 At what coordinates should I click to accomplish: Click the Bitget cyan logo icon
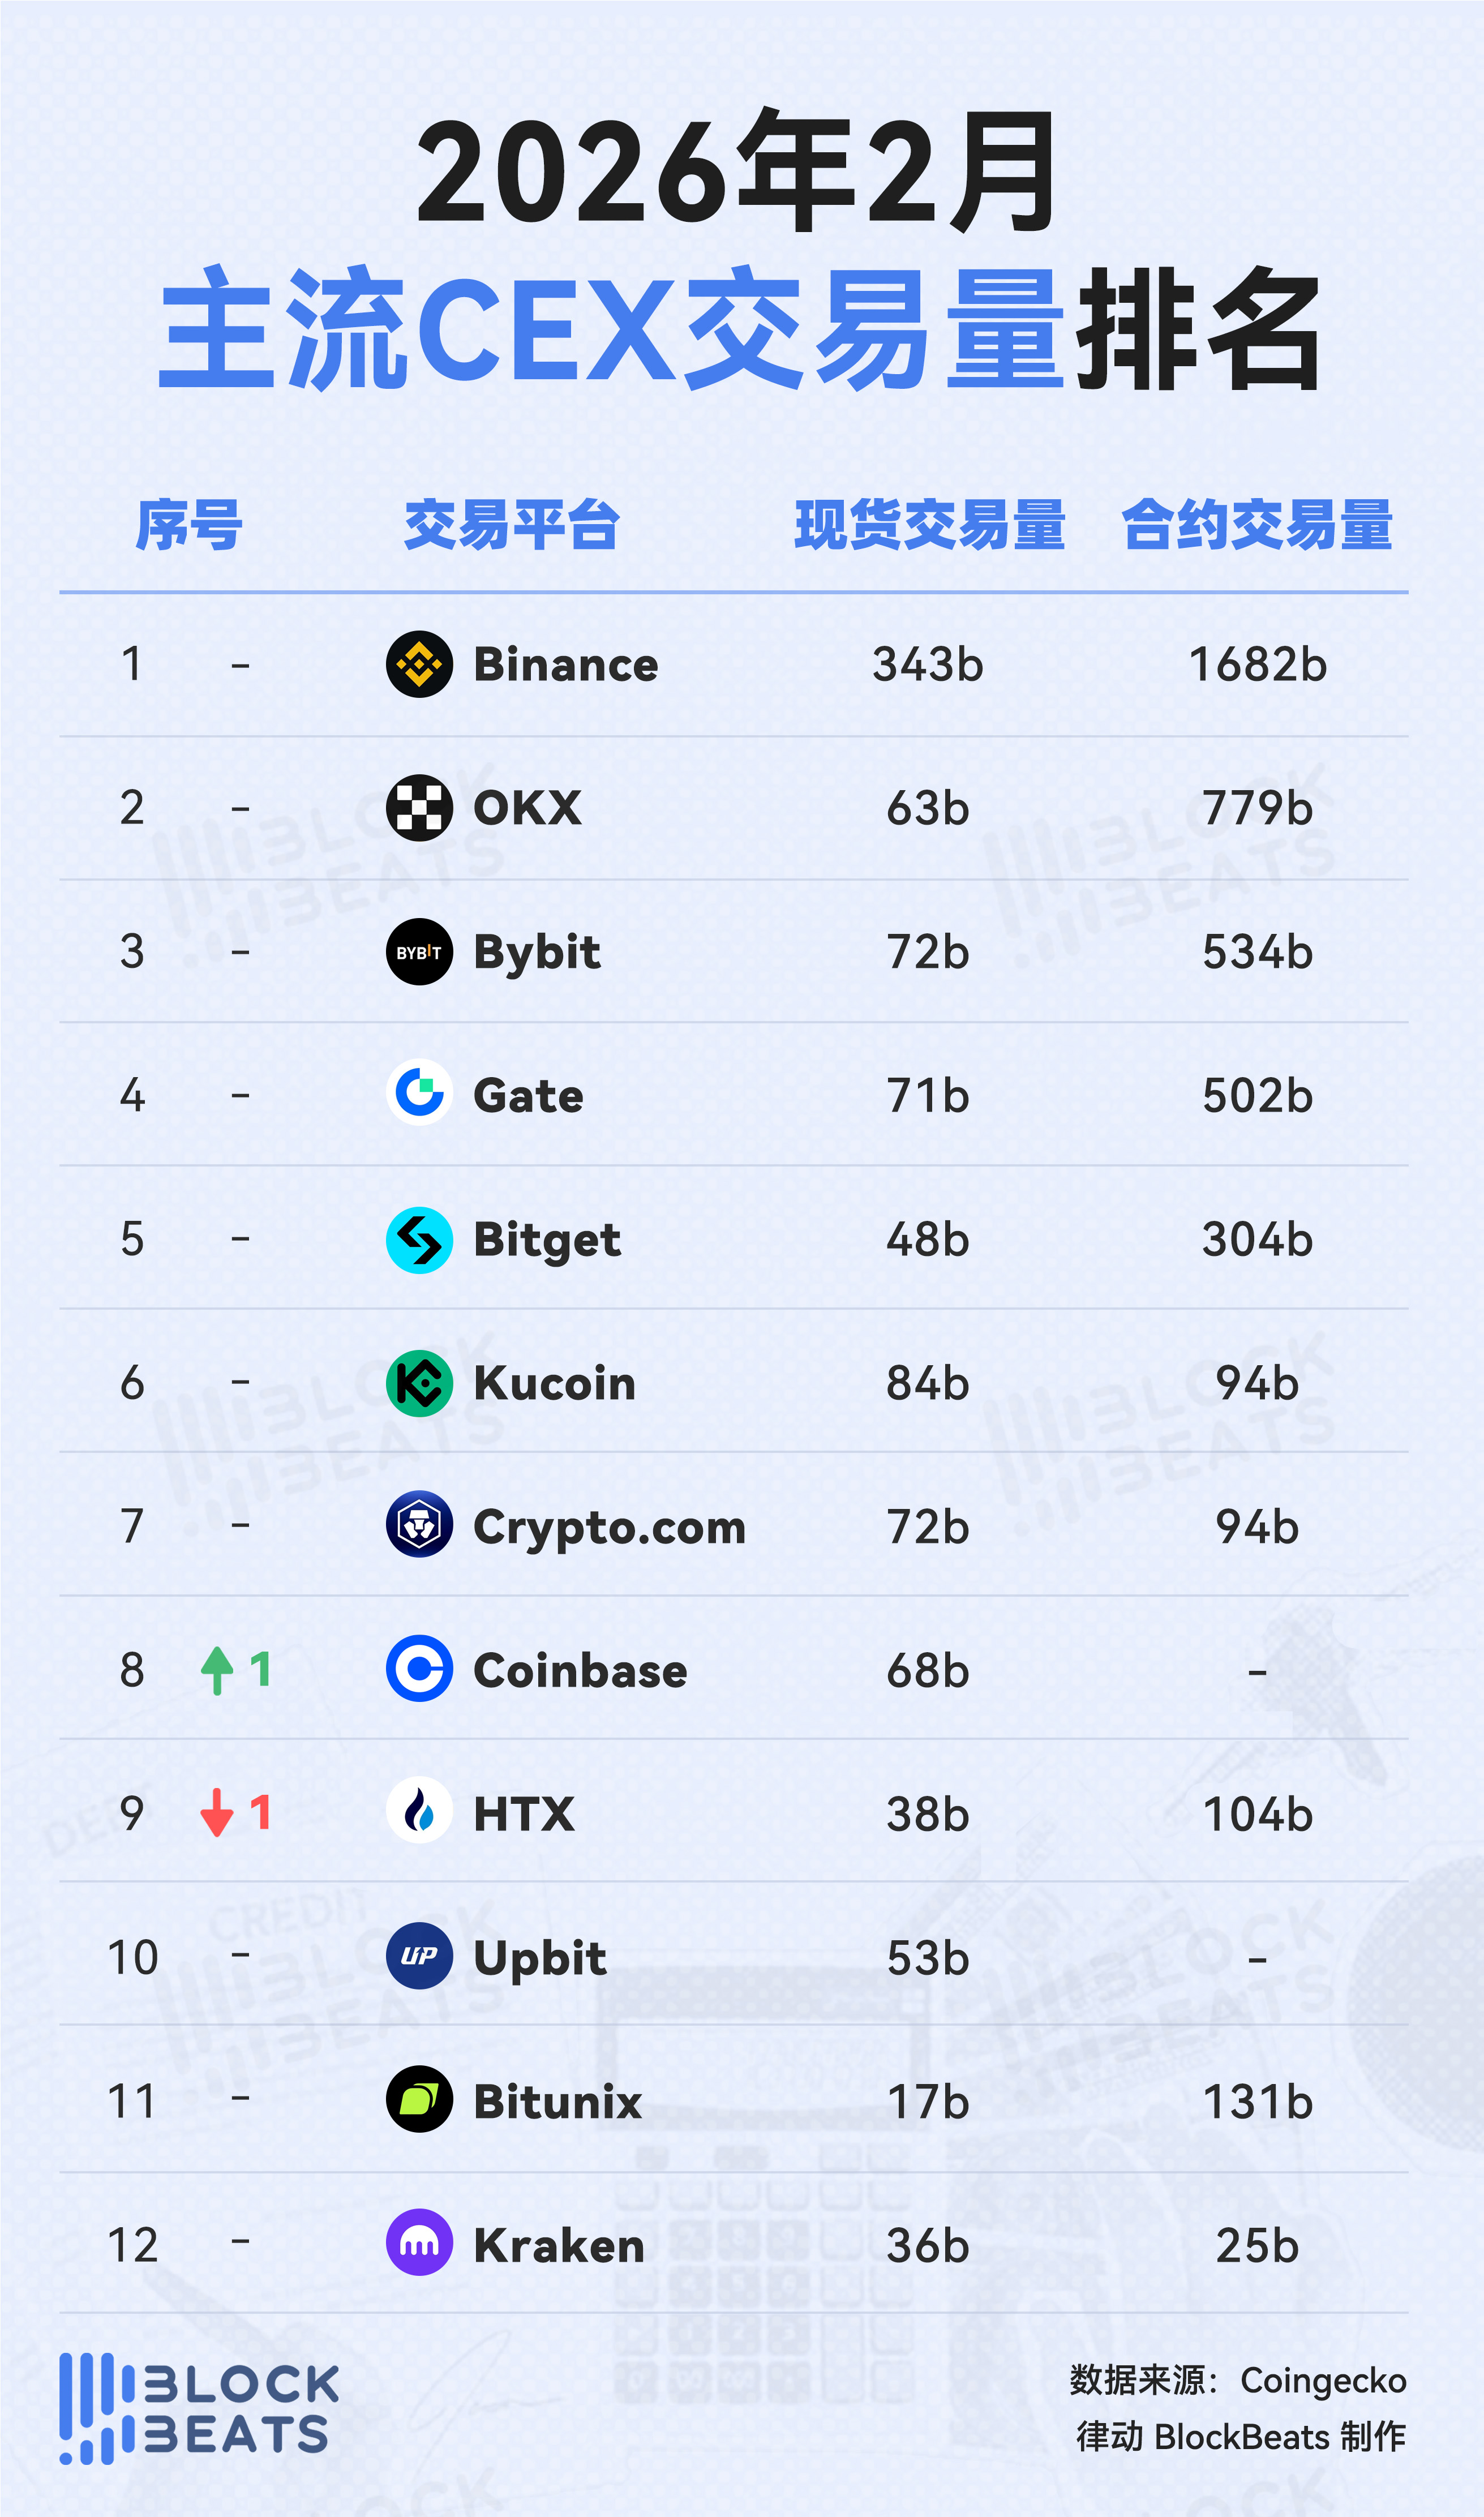click(x=419, y=1239)
